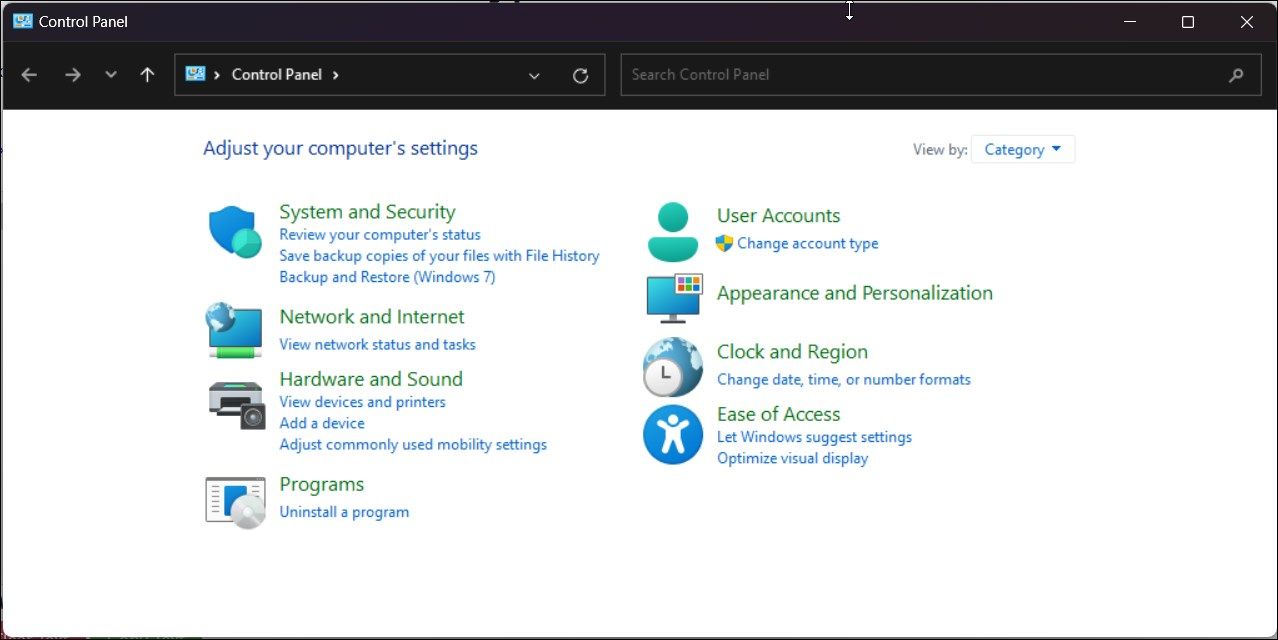Open Hardware and Sound heading
The height and width of the screenshot is (640, 1278).
click(371, 378)
